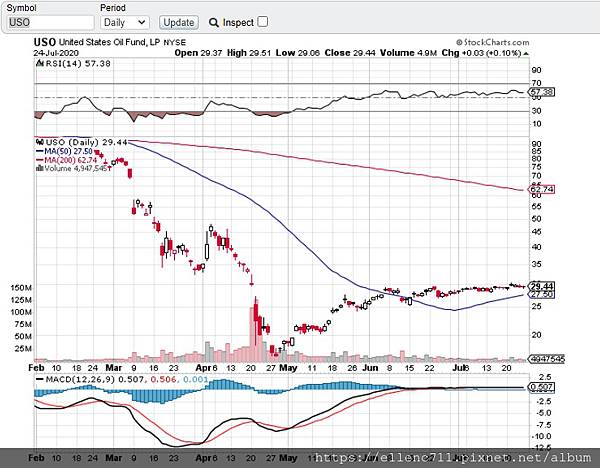
Task: Click the Close 29.44 header value
Action: click(x=350, y=53)
